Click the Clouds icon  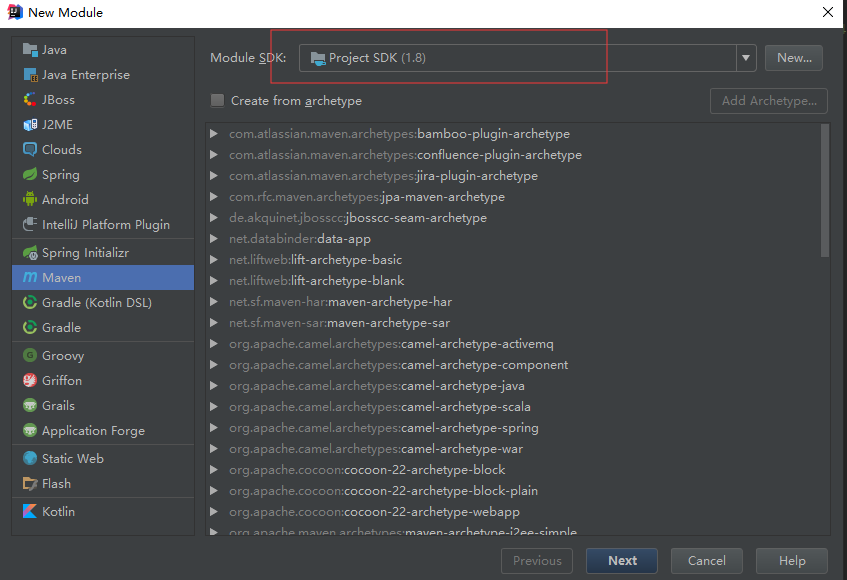(30, 150)
